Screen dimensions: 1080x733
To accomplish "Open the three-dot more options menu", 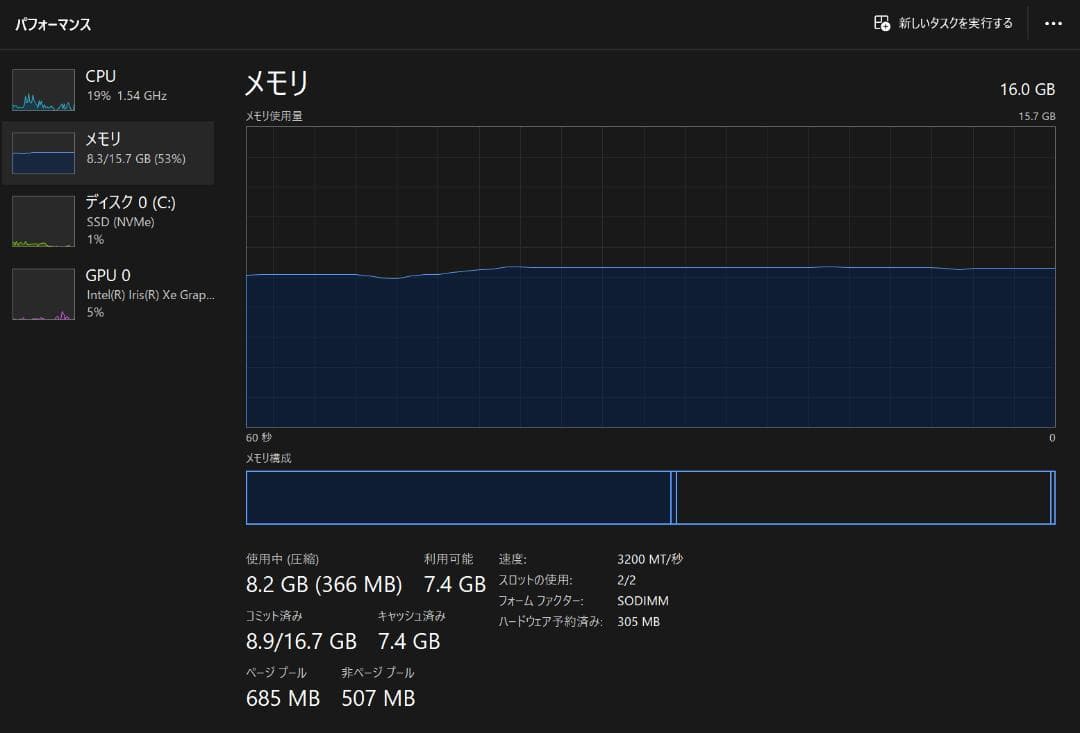I will [x=1053, y=24].
